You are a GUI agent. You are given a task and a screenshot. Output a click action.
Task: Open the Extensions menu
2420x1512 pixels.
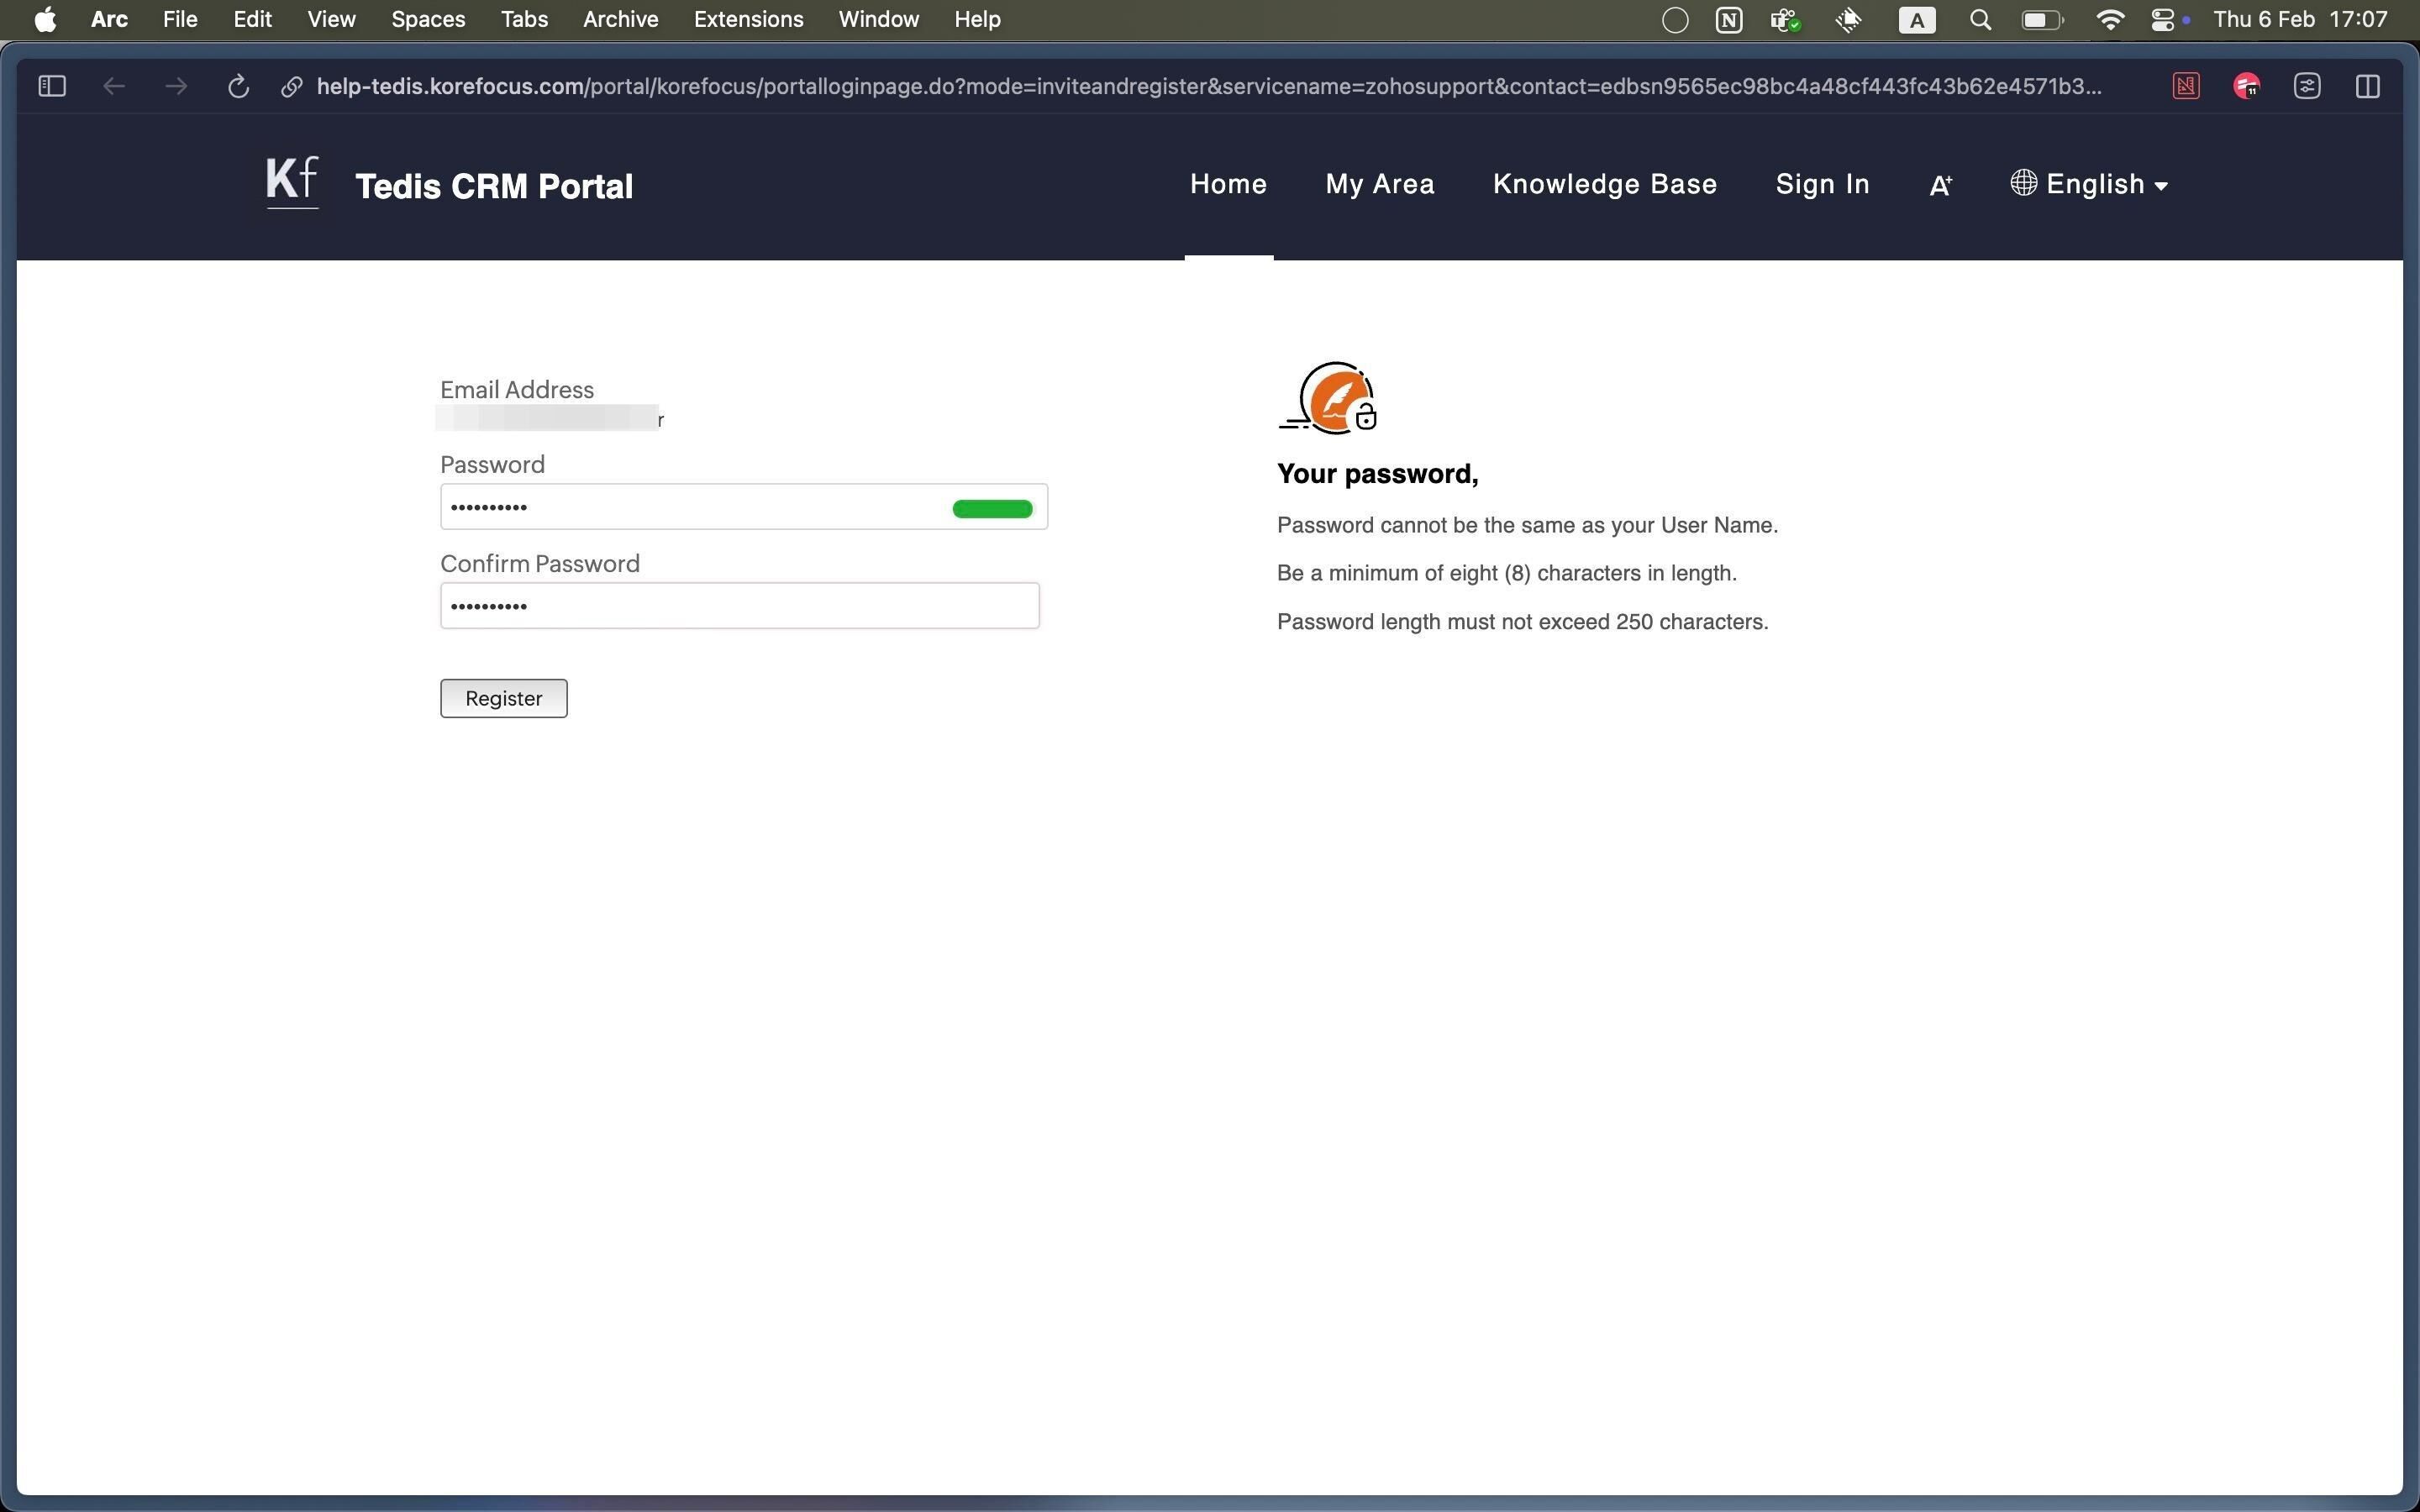tap(748, 20)
